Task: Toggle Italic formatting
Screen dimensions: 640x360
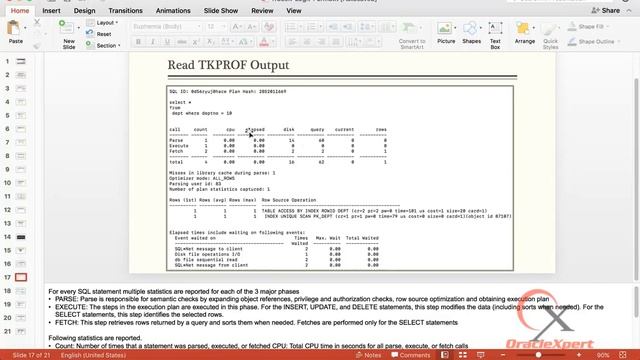Action: pos(153,42)
